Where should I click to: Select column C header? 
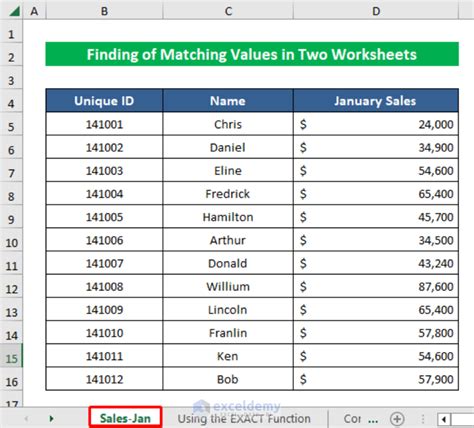click(228, 11)
